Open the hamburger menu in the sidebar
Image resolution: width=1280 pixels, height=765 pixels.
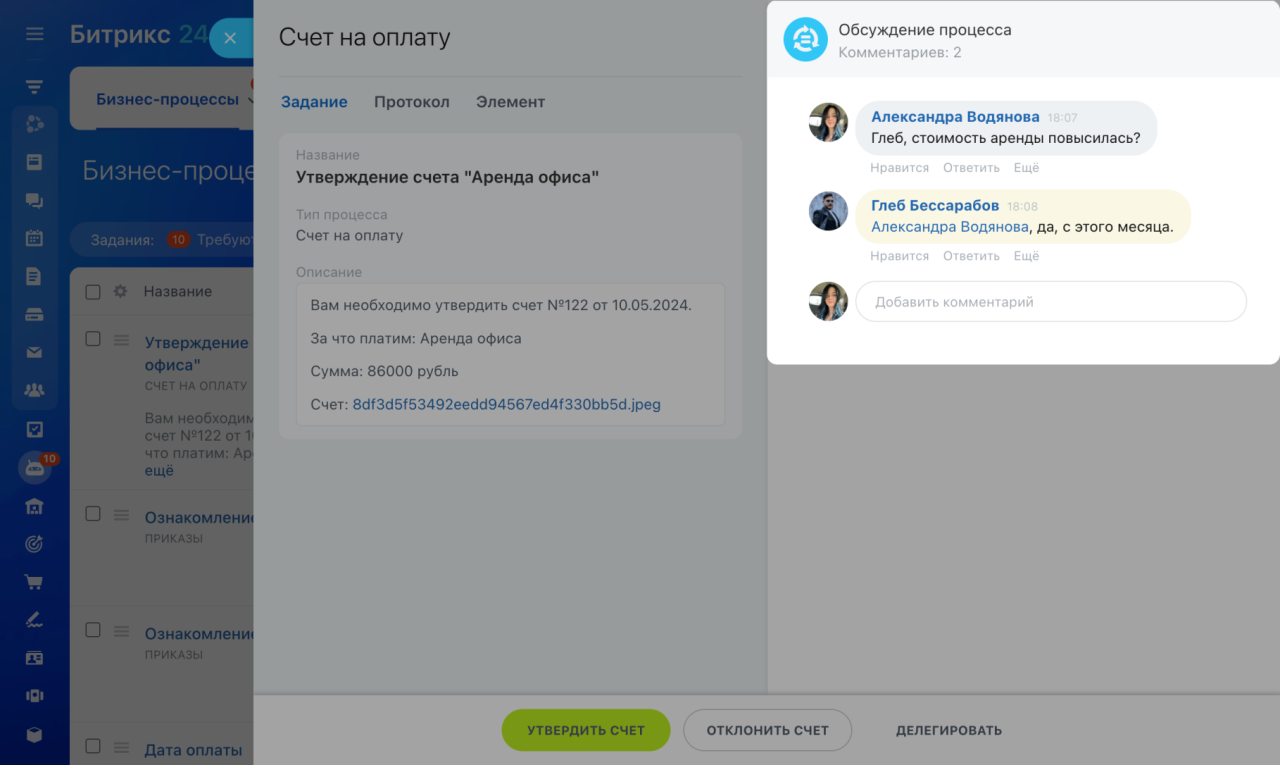35,34
